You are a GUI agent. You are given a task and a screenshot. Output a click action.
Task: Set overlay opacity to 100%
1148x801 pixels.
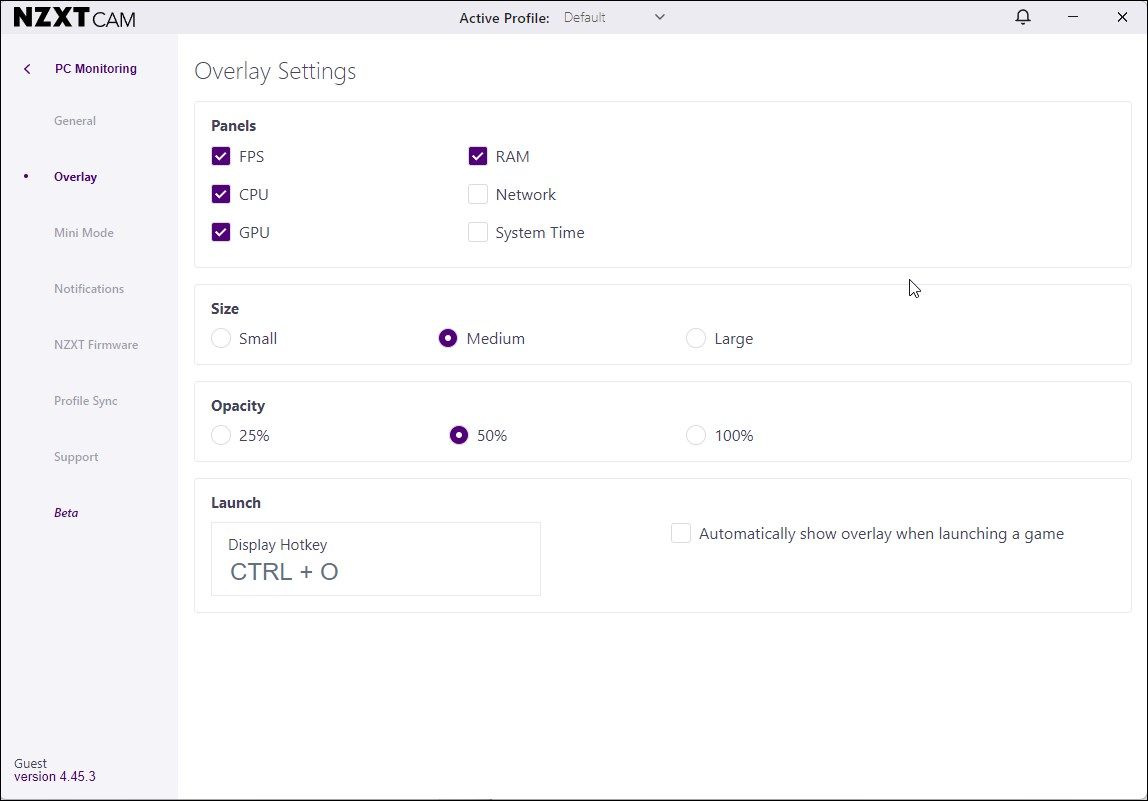696,435
